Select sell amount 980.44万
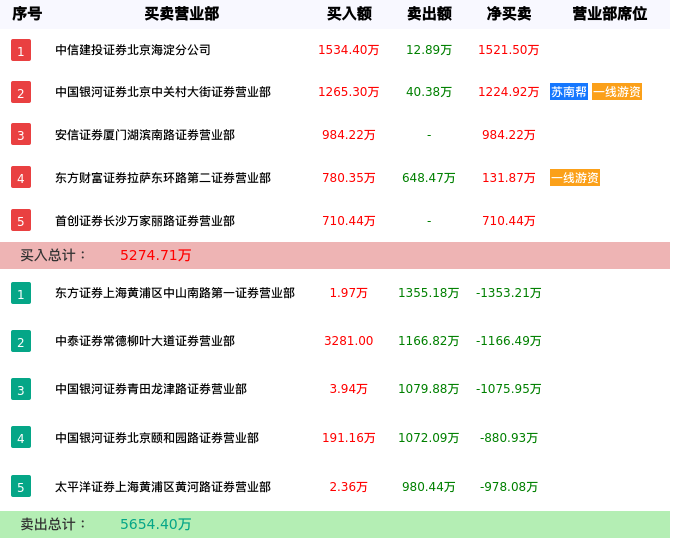The image size is (676, 540). click(429, 487)
